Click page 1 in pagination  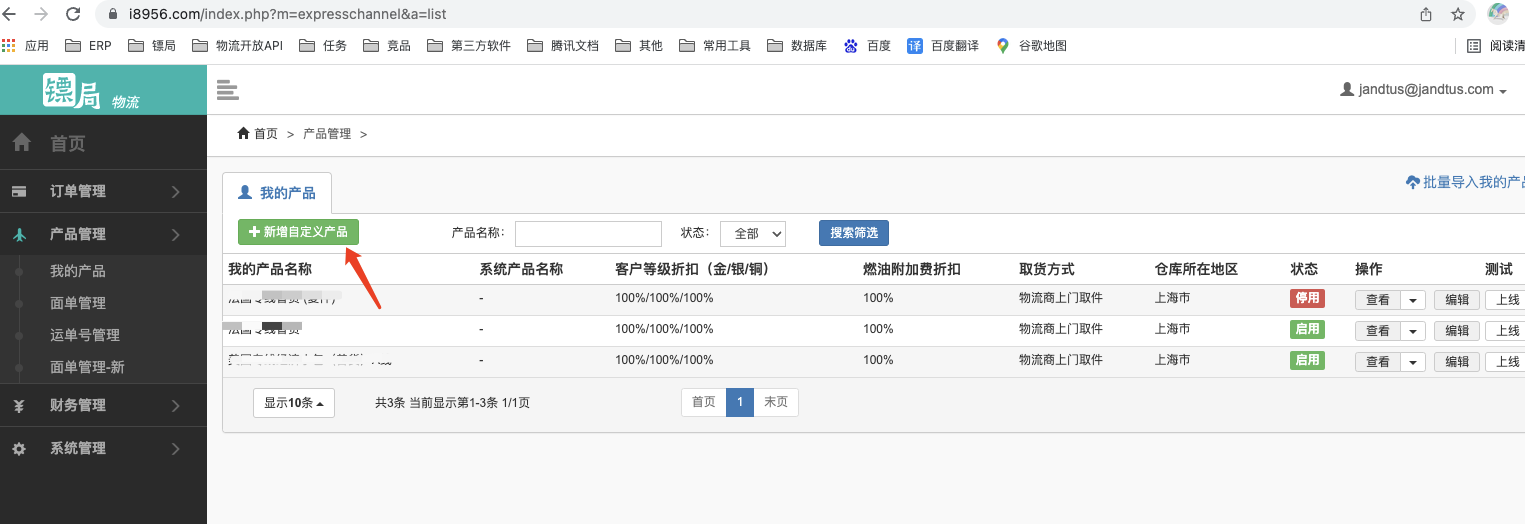[x=740, y=402]
